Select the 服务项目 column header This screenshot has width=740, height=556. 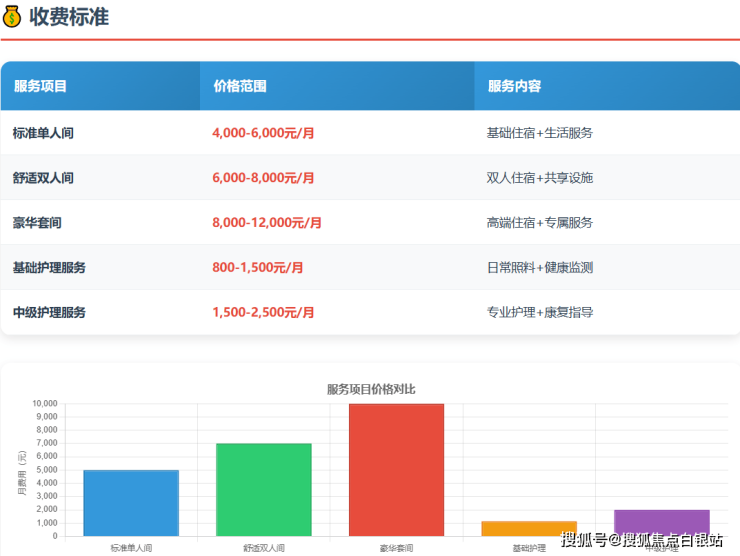41,86
